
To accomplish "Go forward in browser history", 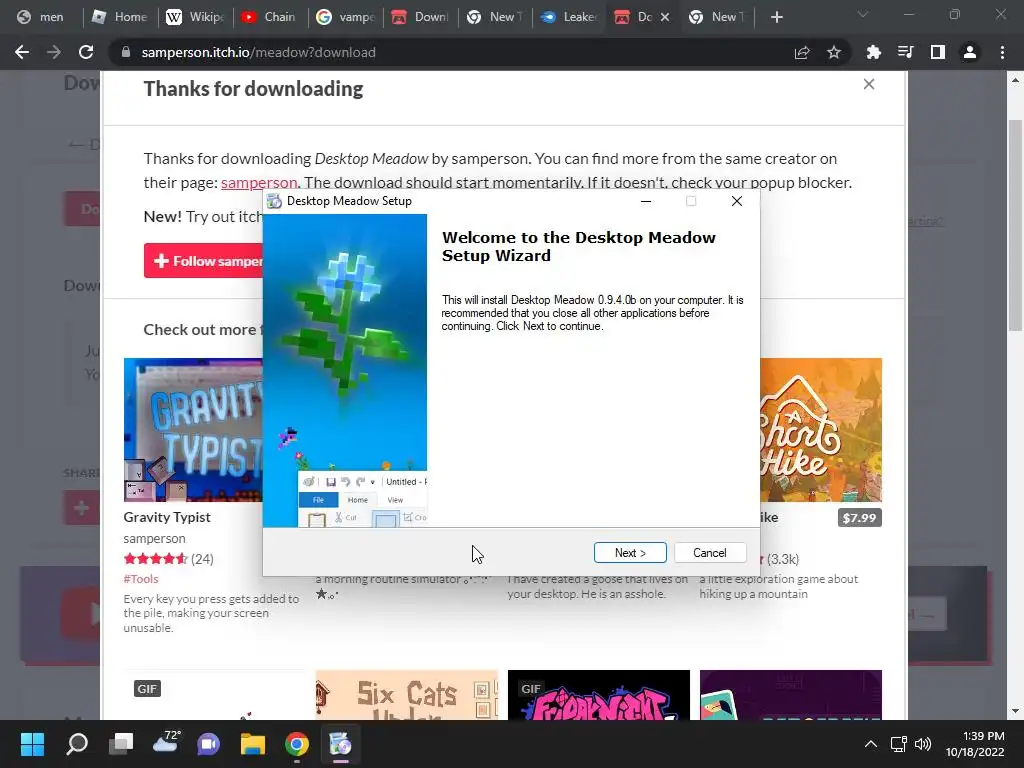I will (x=54, y=52).
